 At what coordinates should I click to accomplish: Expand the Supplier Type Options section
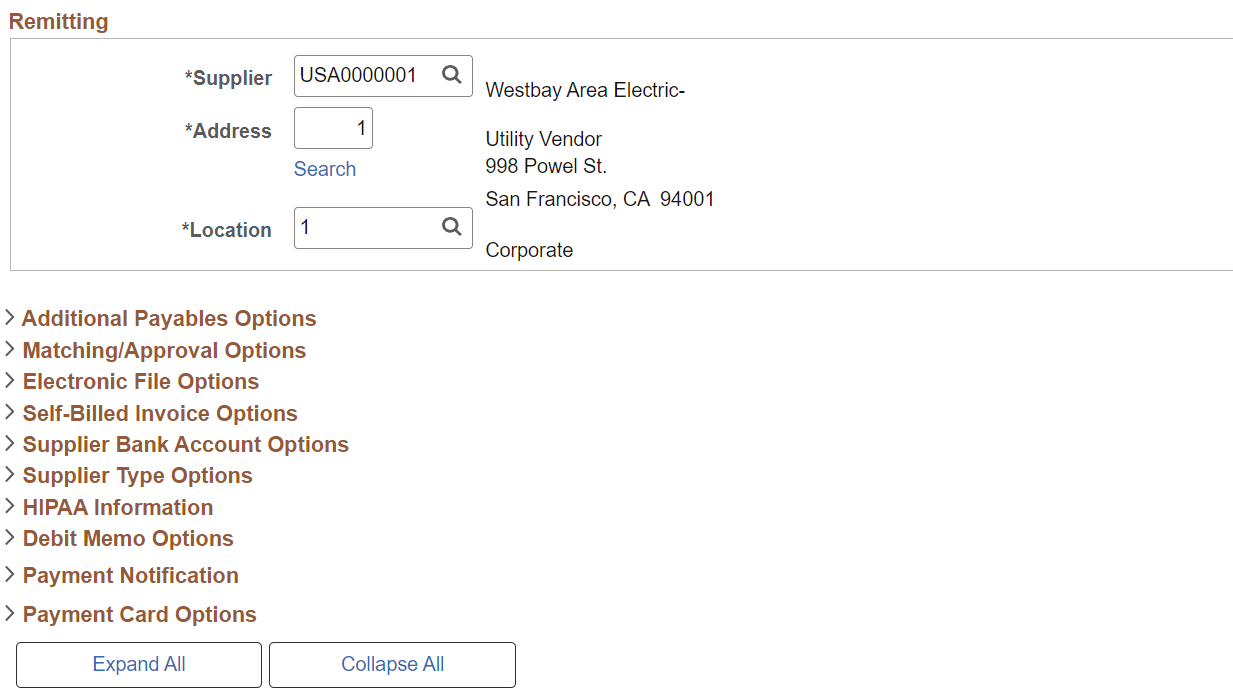pos(137,476)
